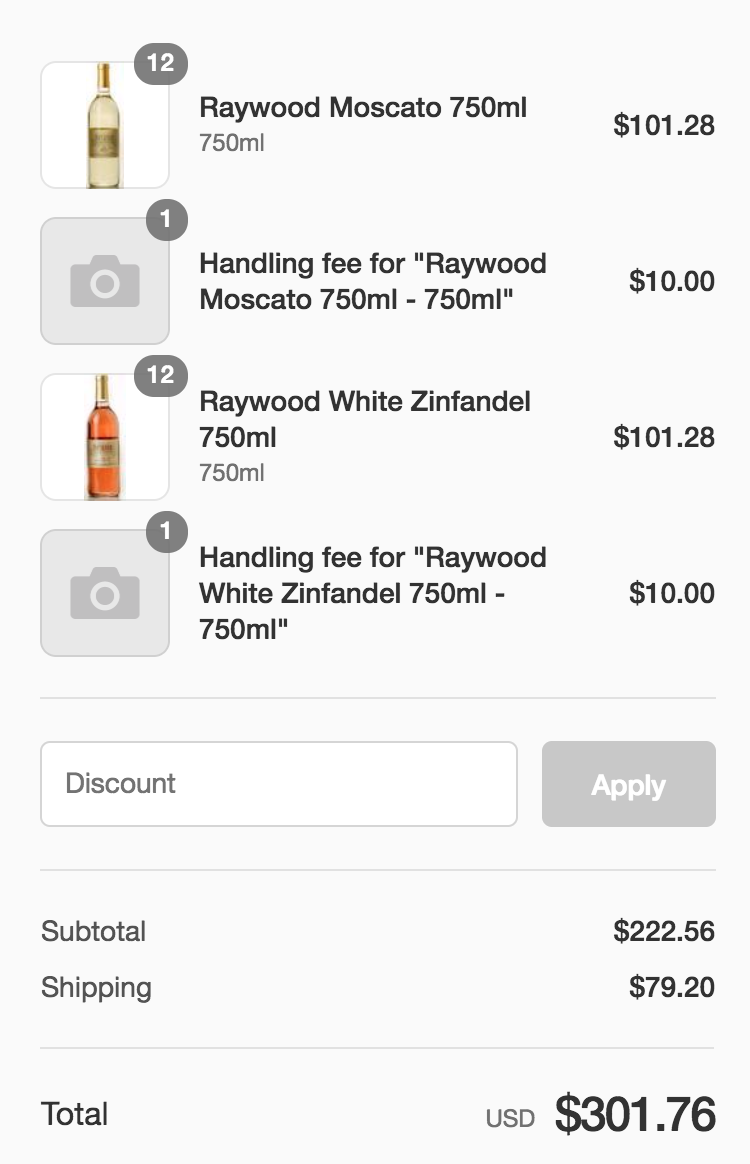Click the Shipping label
The image size is (750, 1164).
pyautogui.click(x=96, y=988)
